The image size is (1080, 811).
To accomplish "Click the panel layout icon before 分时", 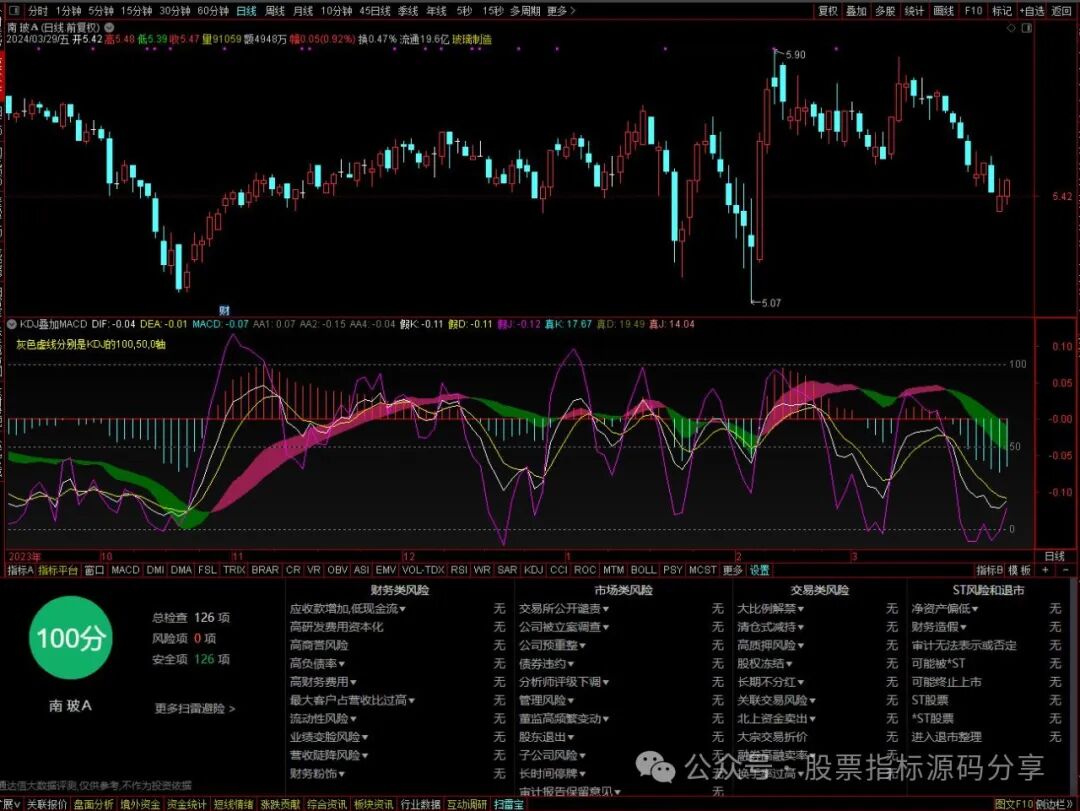I will [x=14, y=11].
